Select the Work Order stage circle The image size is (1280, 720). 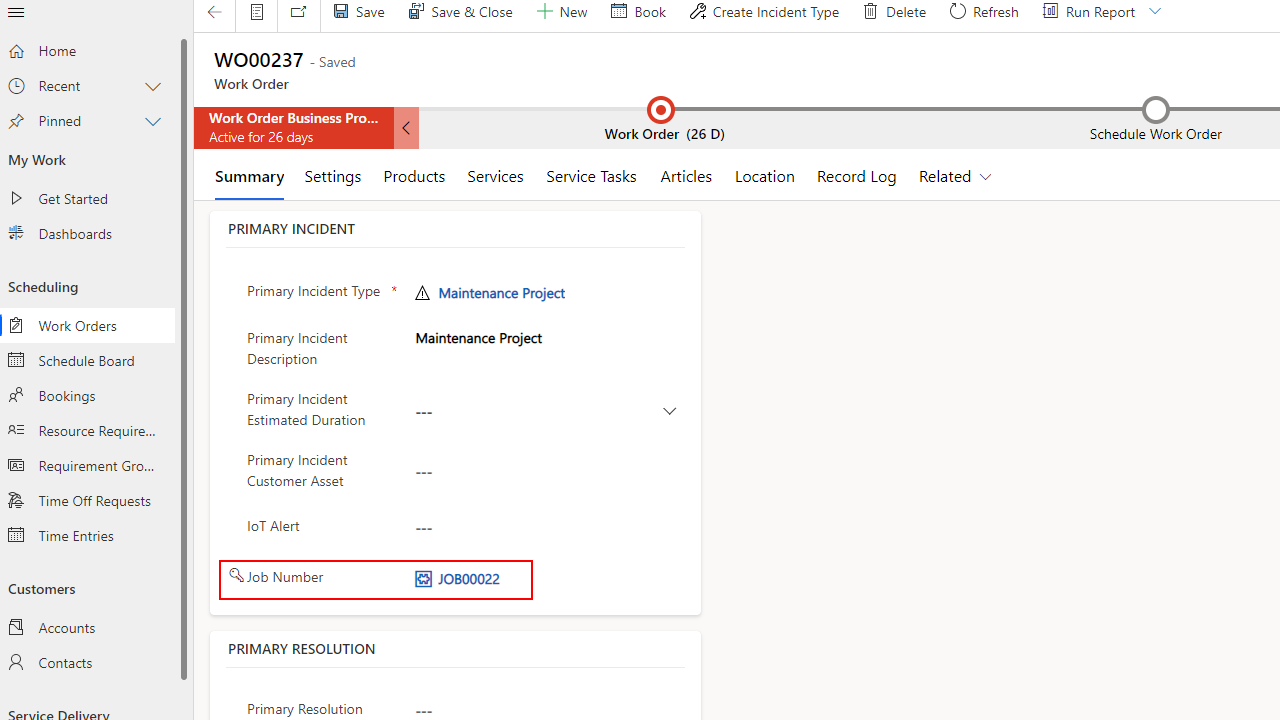click(661, 109)
